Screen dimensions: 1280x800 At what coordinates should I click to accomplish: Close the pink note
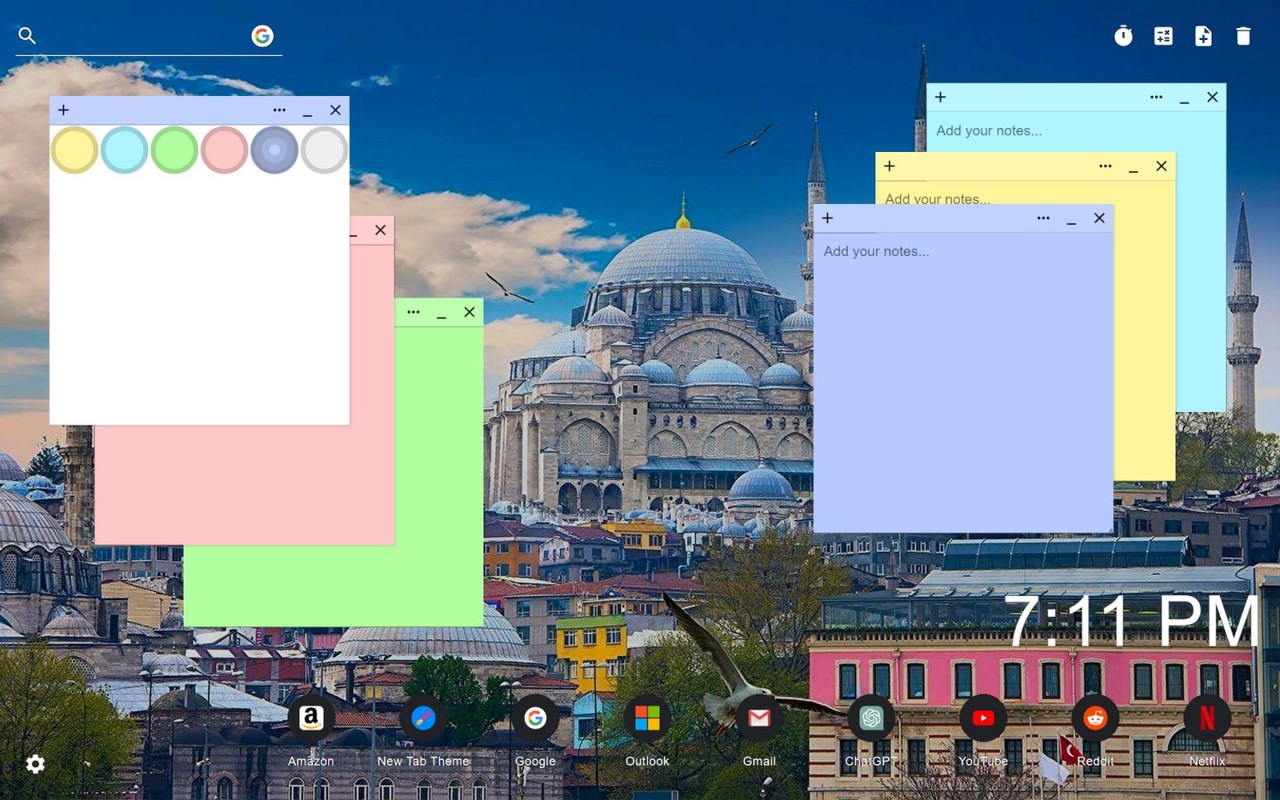tap(380, 230)
